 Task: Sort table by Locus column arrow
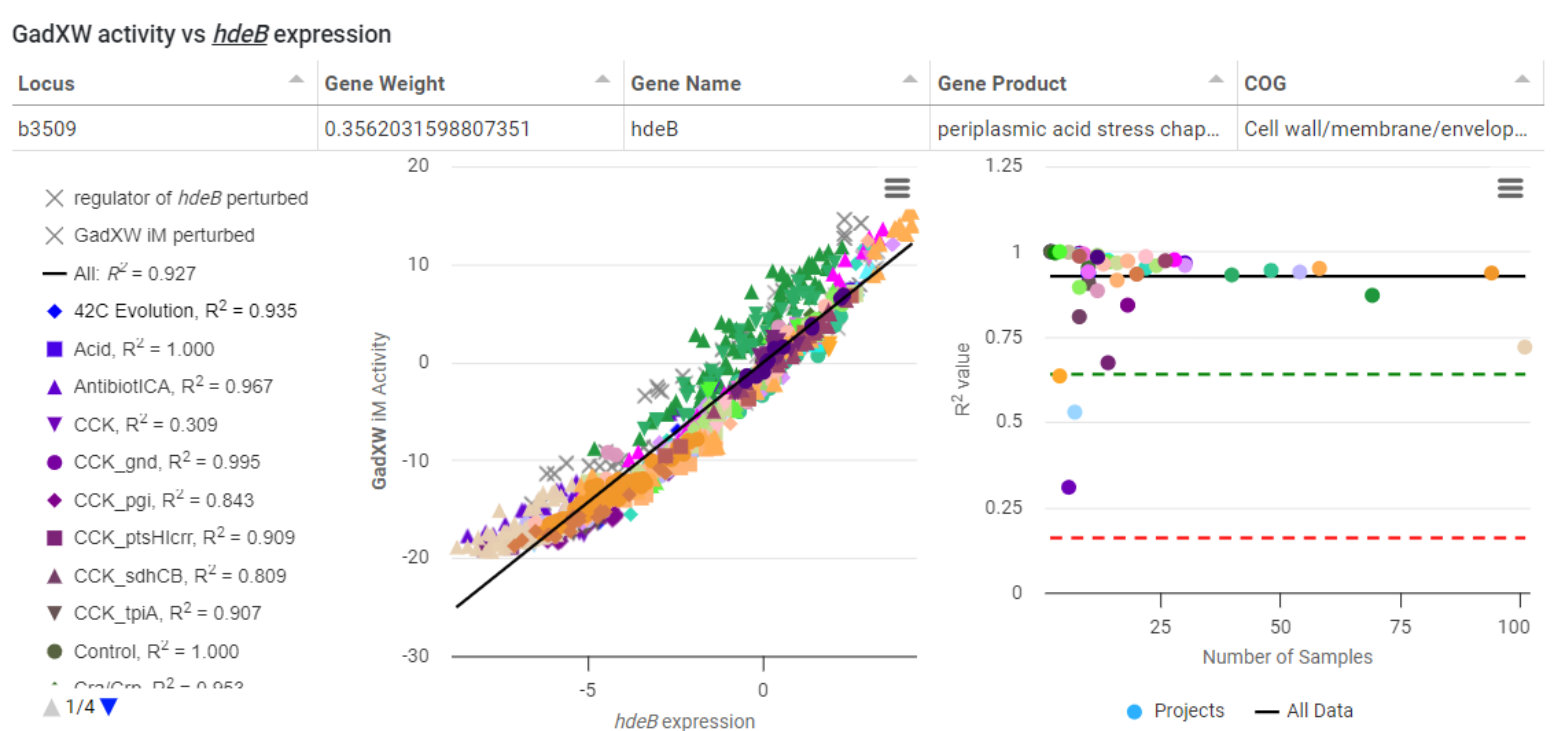point(296,79)
